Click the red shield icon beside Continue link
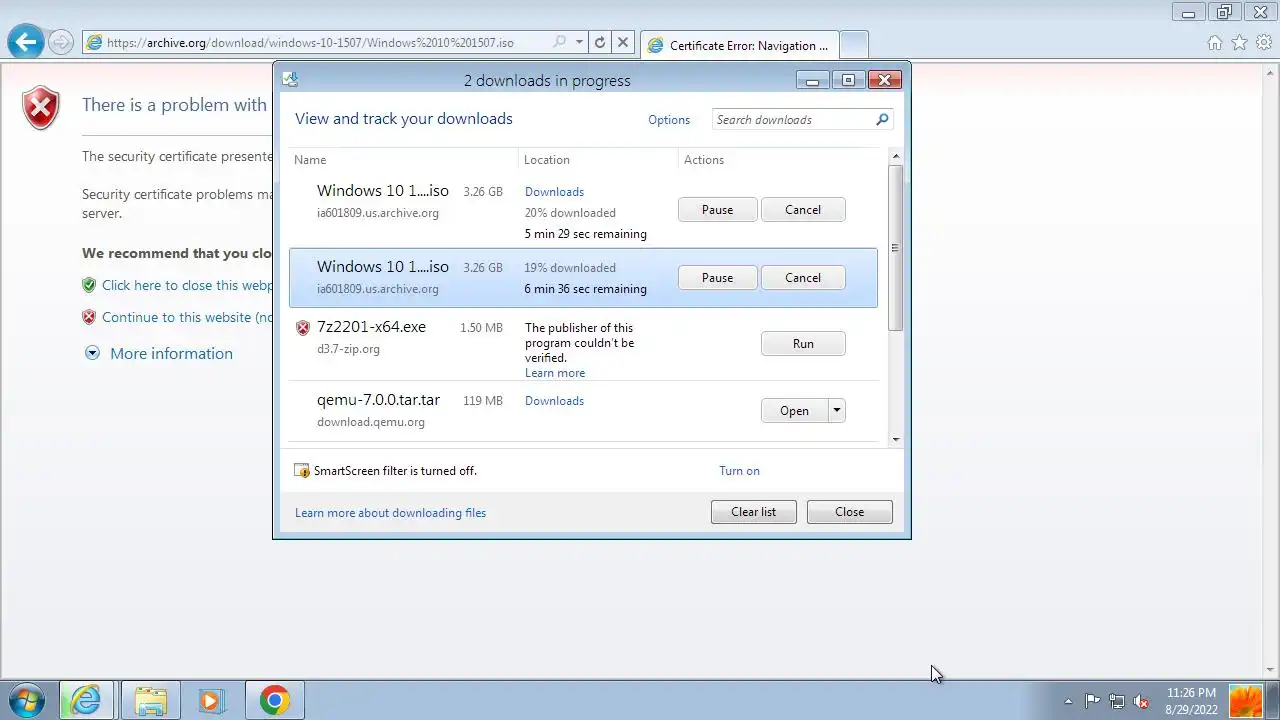 [89, 317]
